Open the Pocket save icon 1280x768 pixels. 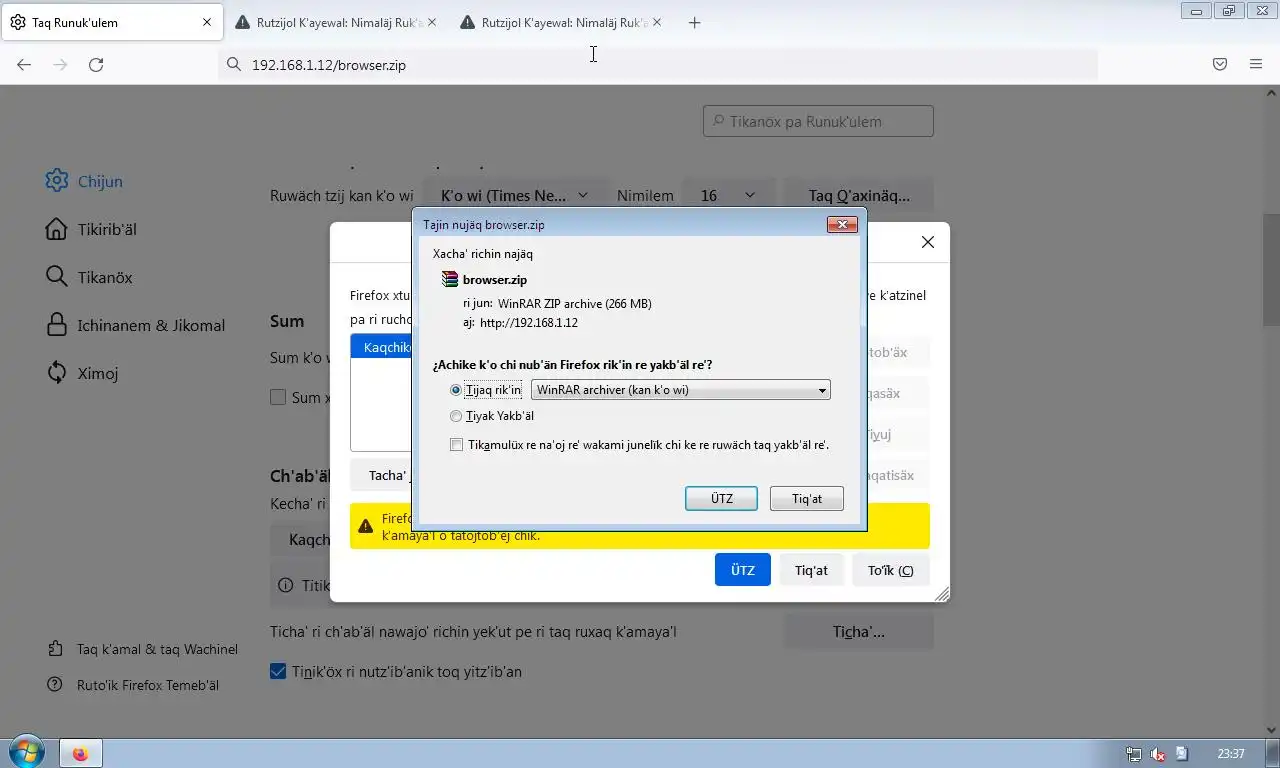pos(1220,64)
